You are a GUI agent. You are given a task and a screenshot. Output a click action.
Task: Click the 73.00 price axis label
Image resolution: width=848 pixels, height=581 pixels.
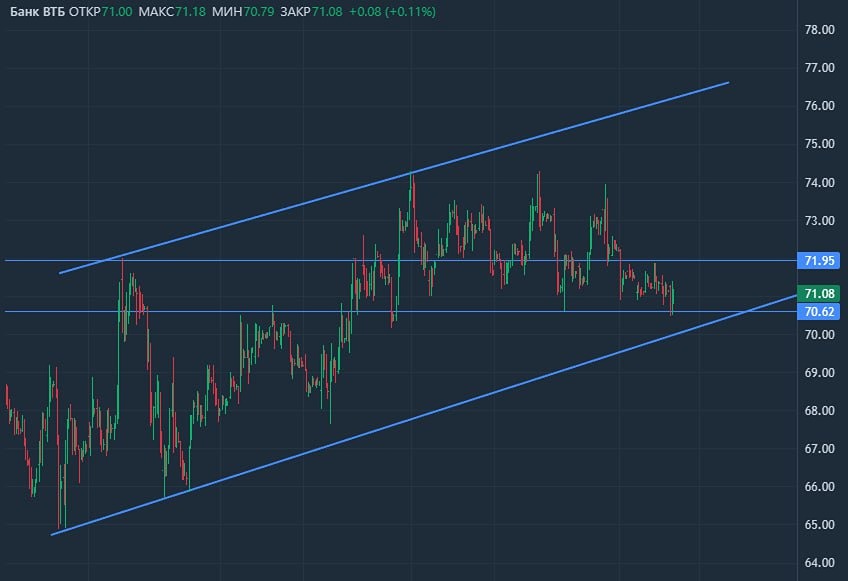[x=819, y=221]
